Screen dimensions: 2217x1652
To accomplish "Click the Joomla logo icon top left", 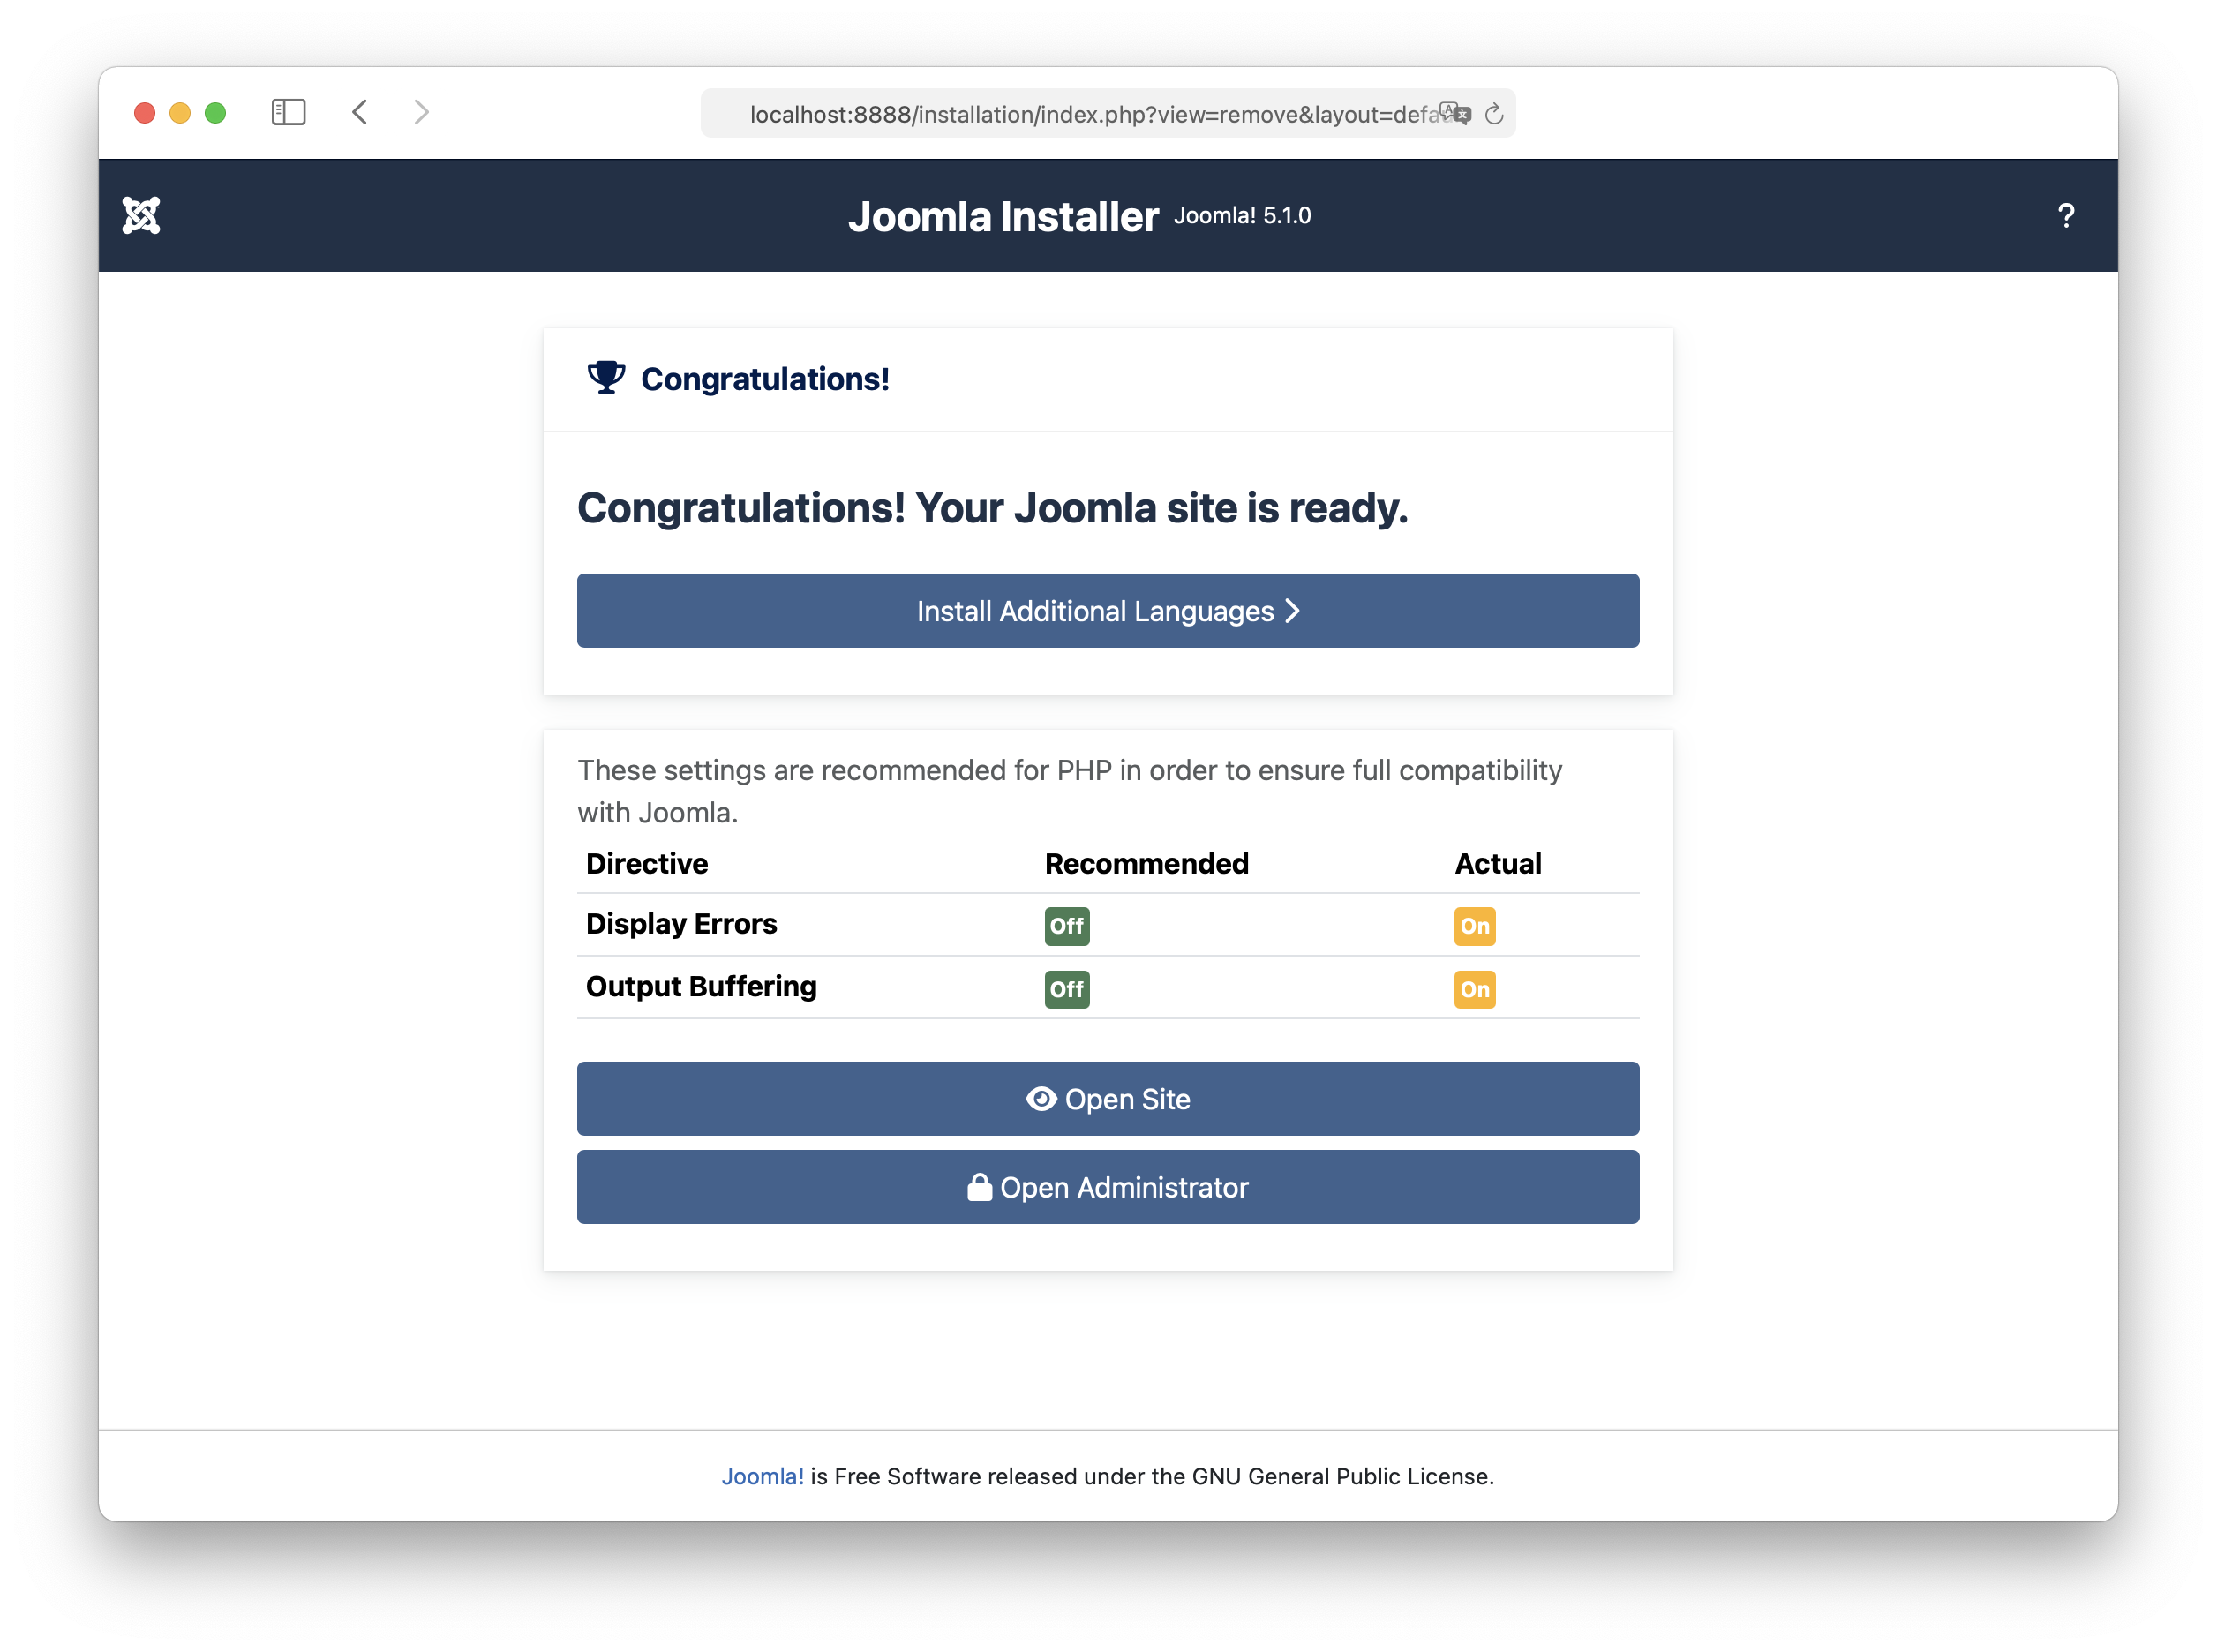I will tap(142, 214).
